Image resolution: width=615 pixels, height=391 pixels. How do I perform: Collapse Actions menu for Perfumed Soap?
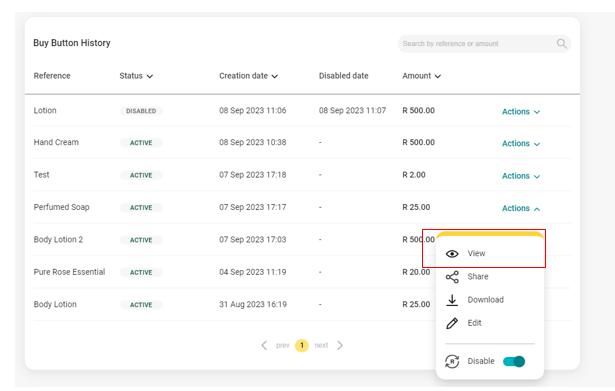click(x=521, y=208)
